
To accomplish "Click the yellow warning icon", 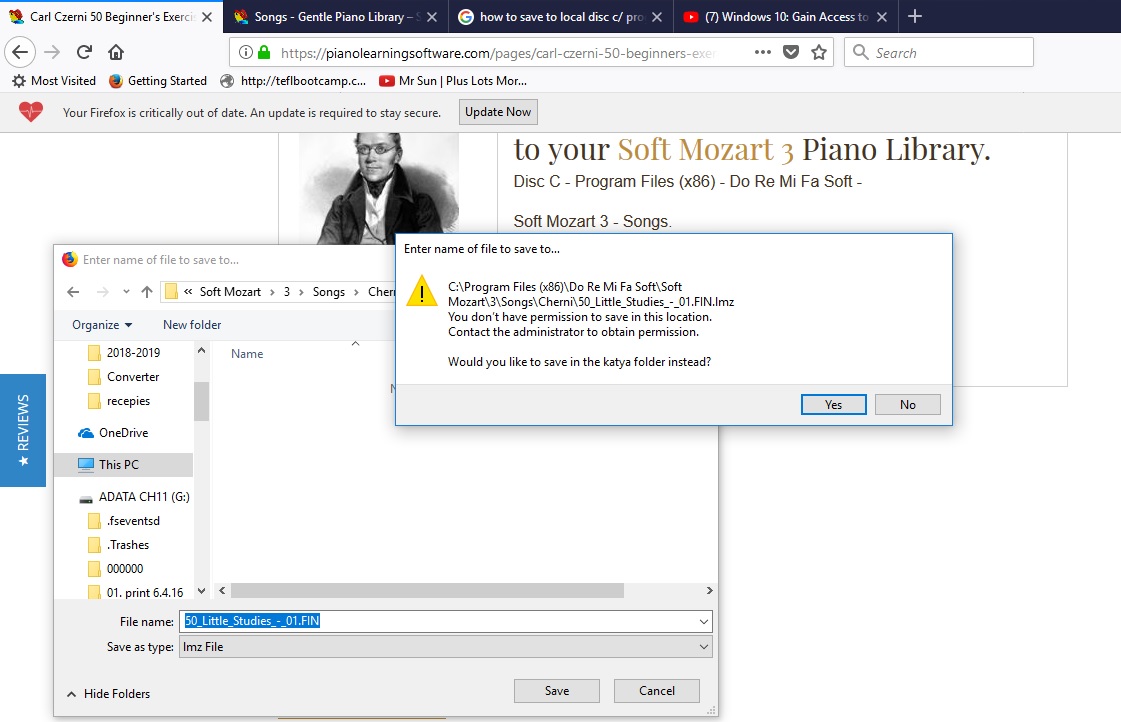I will click(422, 292).
